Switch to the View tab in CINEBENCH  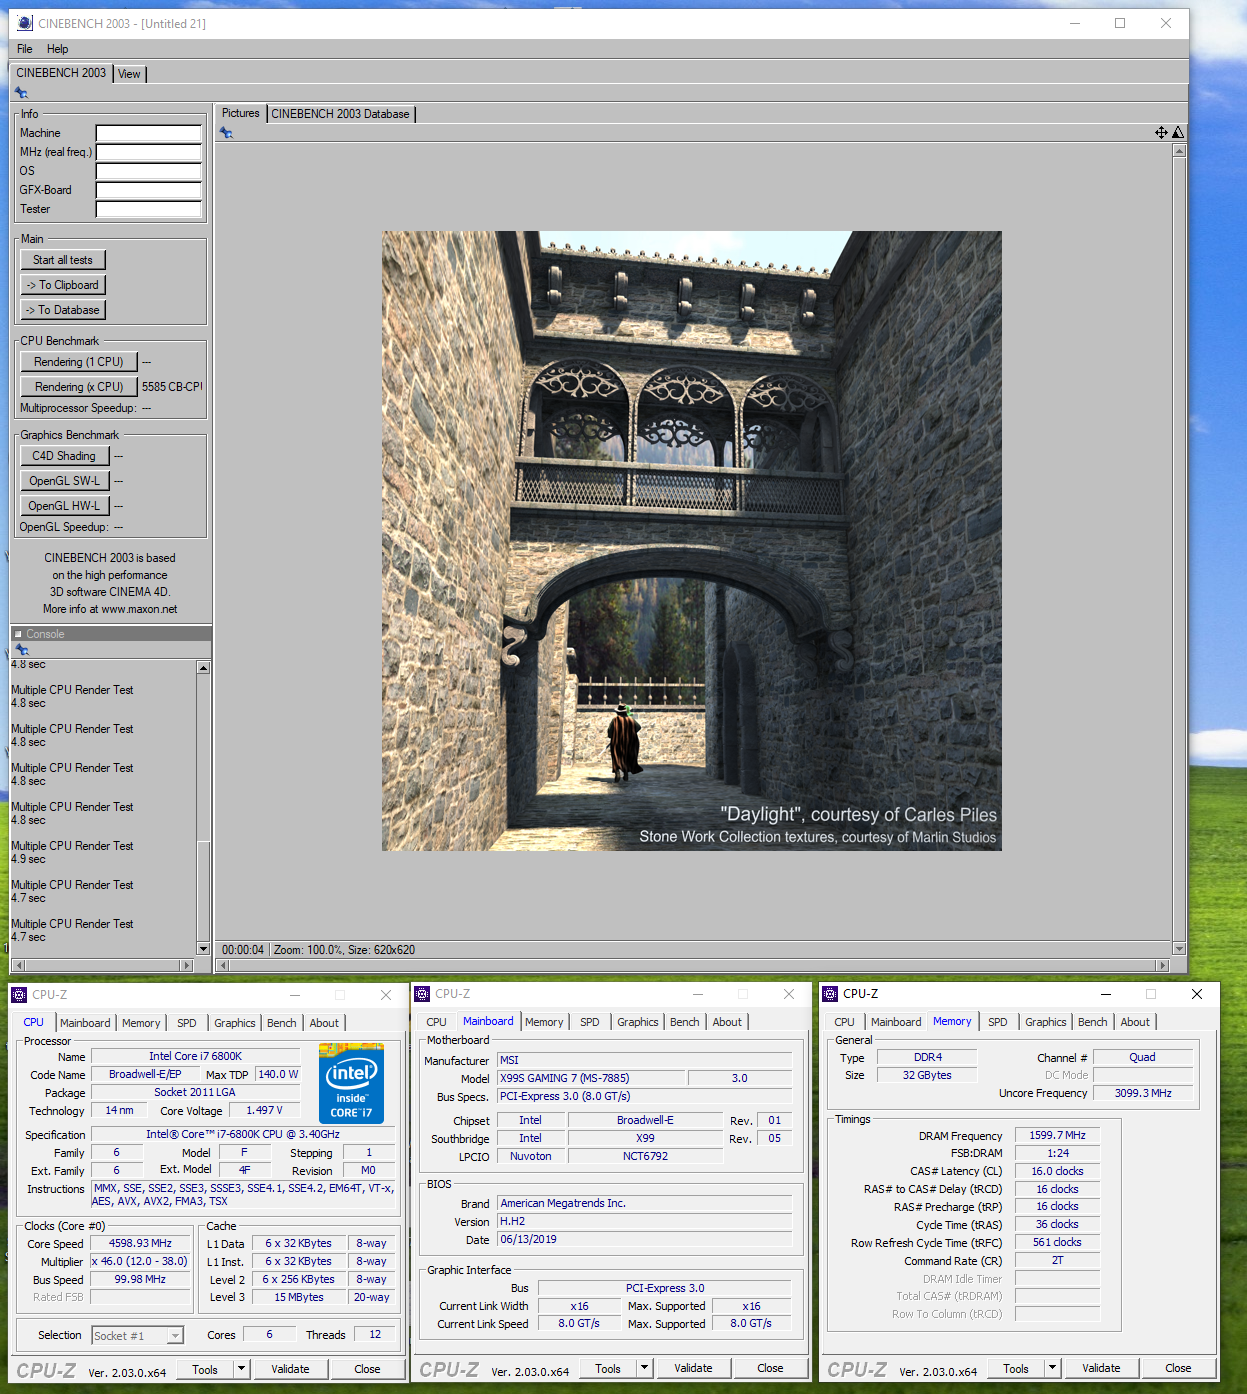pos(129,74)
